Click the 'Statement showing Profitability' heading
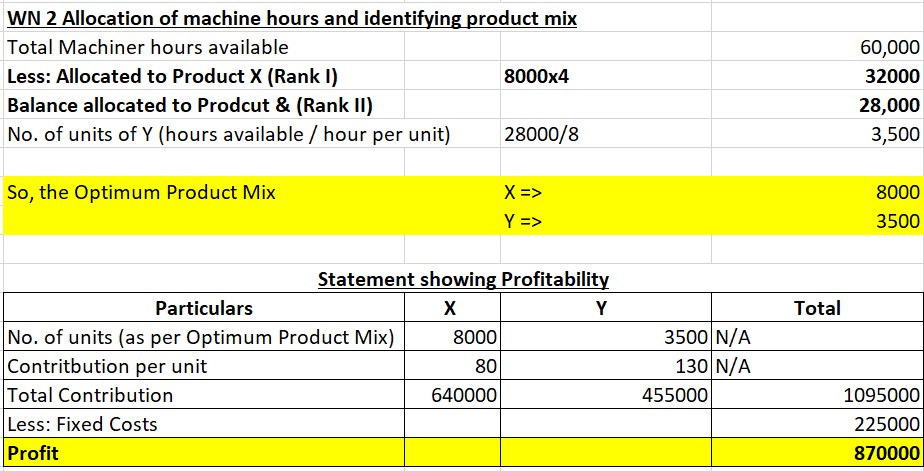This screenshot has width=924, height=471. (x=462, y=279)
